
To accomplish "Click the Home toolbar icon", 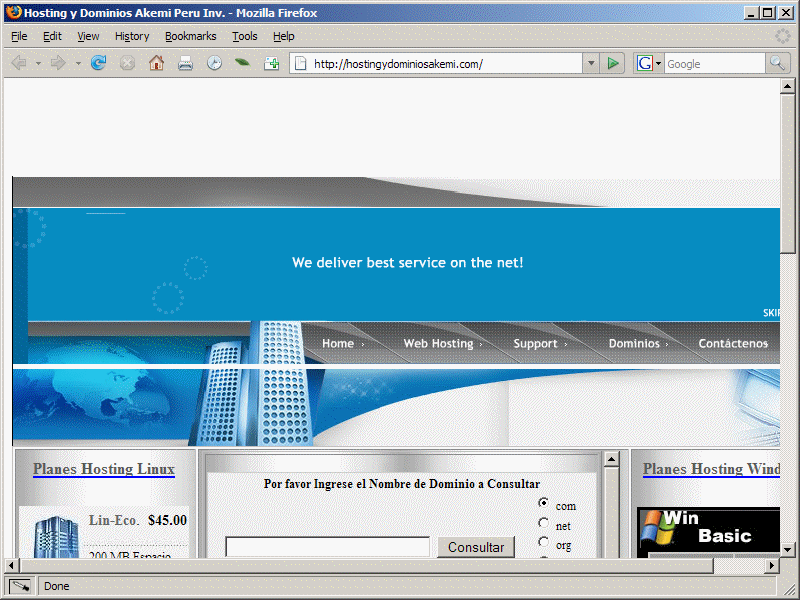I will [x=156, y=63].
